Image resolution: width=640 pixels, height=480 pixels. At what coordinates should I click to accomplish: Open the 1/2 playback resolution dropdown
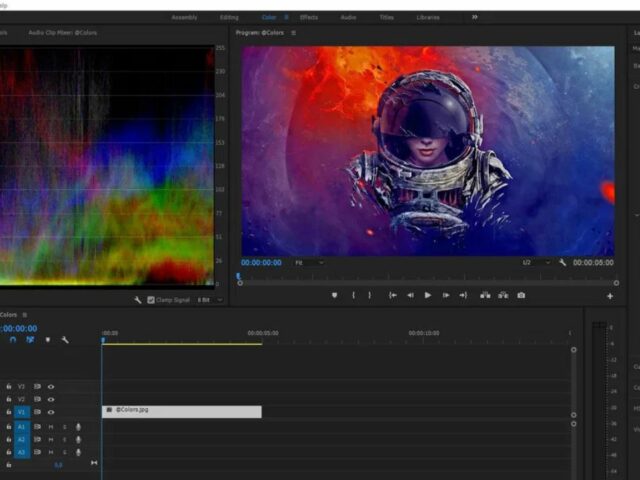(x=534, y=263)
